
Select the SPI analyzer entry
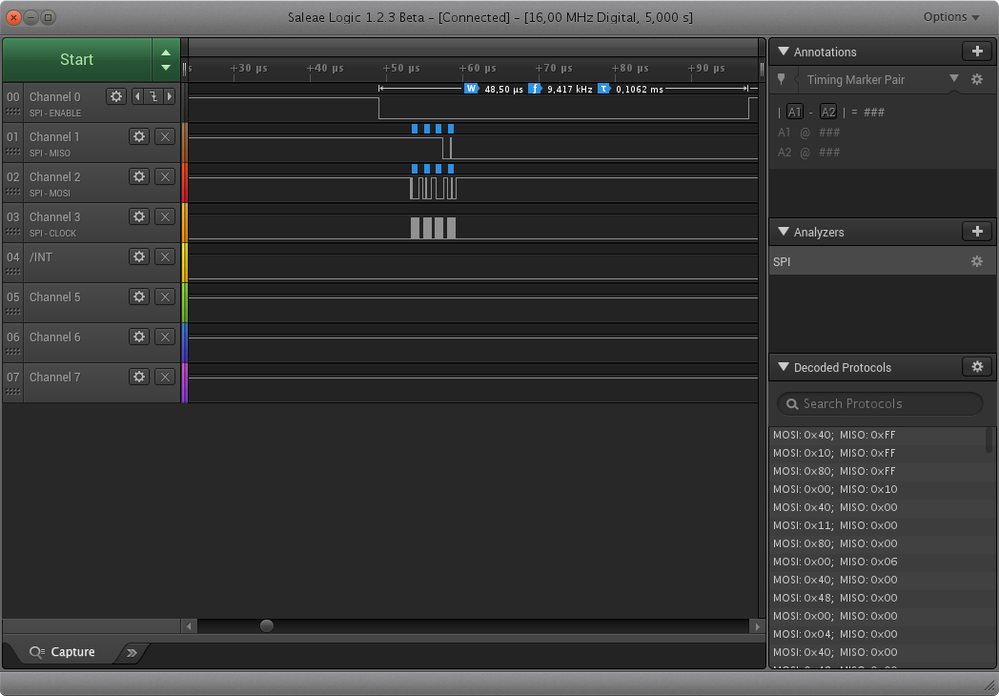882,261
